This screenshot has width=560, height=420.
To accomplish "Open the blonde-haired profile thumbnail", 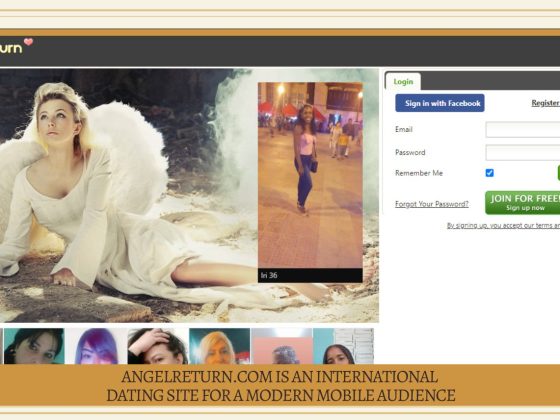I will pyautogui.click(x=220, y=346).
